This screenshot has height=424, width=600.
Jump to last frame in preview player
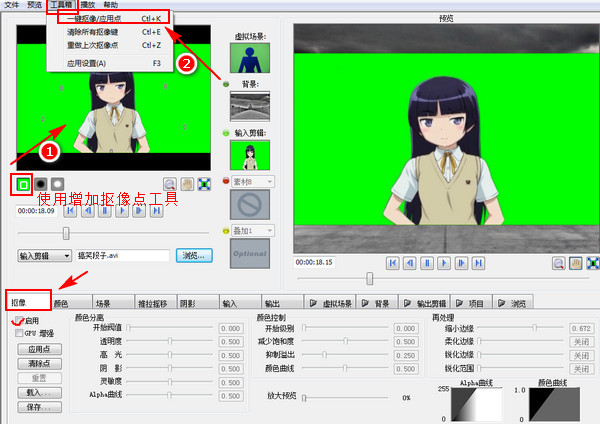point(479,263)
